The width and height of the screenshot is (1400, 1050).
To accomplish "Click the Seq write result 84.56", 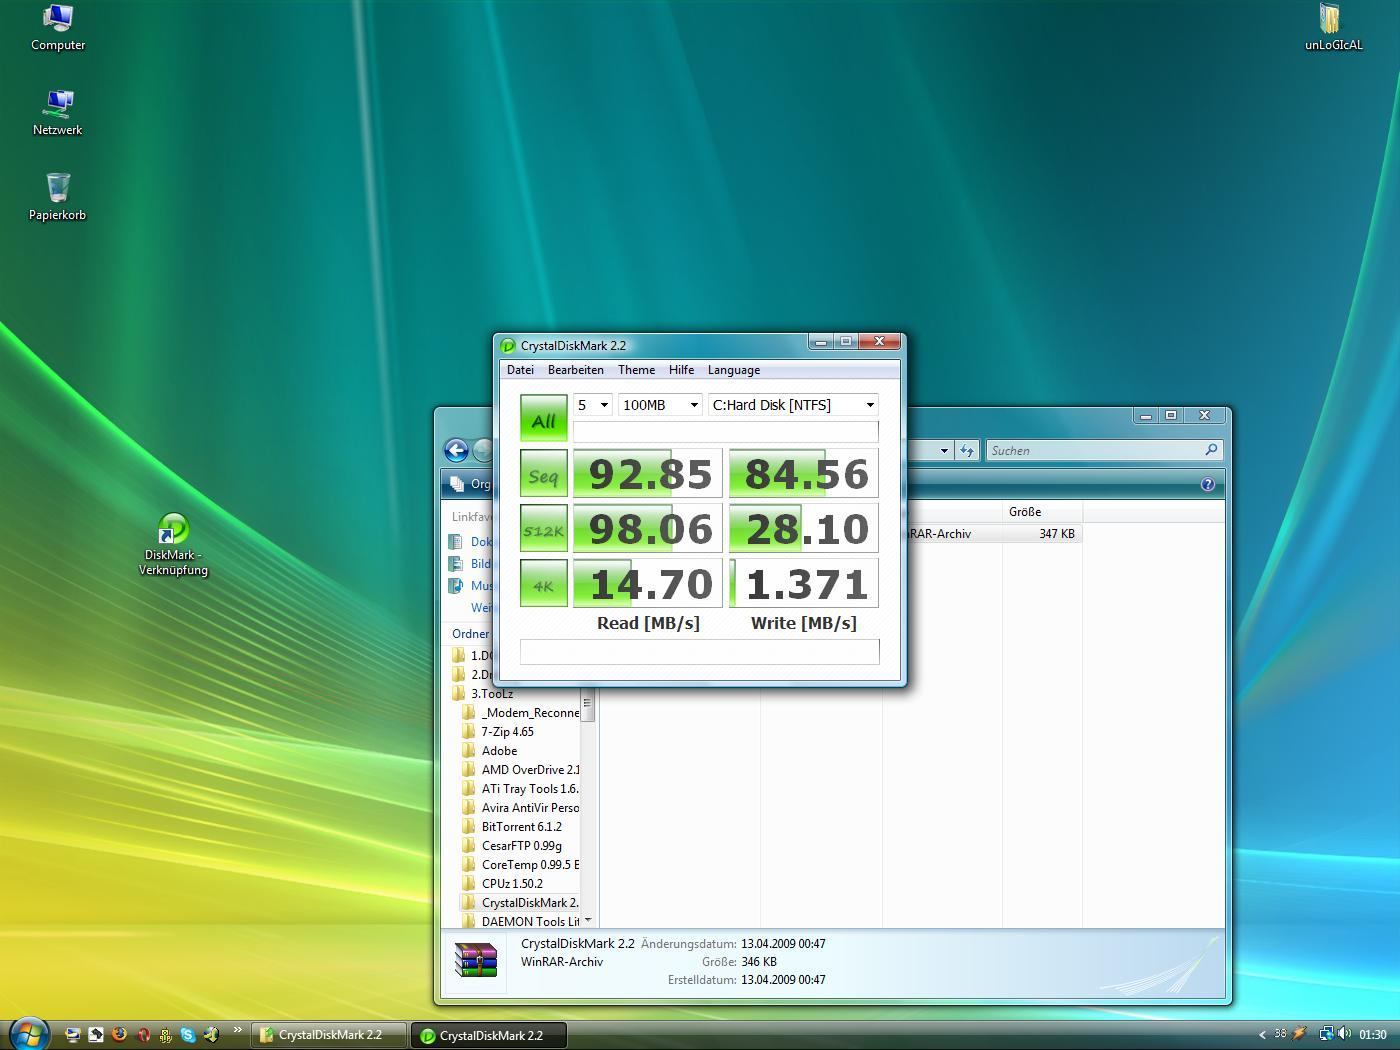I will pos(804,473).
